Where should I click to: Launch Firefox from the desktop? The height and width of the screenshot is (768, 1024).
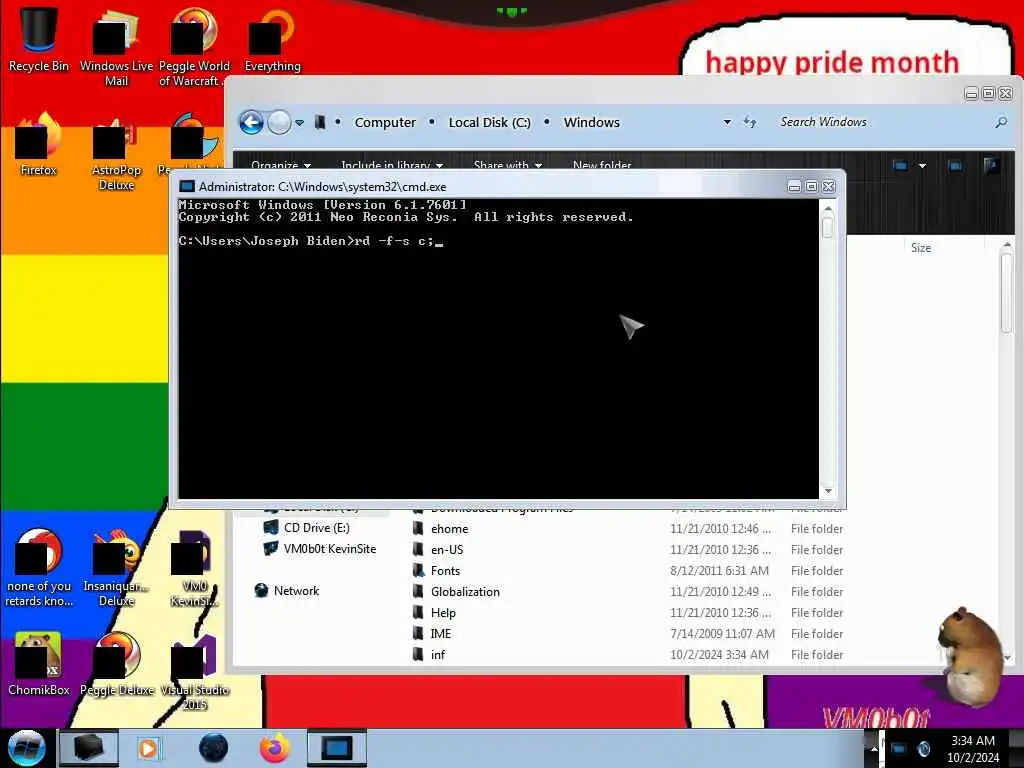click(39, 145)
